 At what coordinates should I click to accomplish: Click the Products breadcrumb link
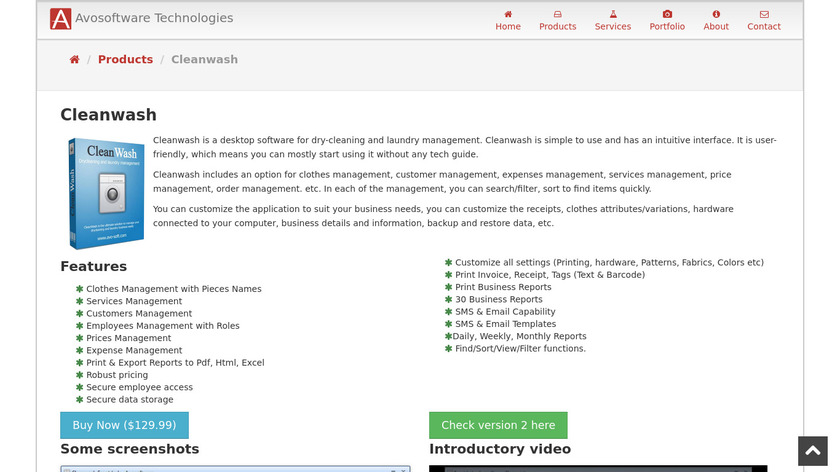click(125, 59)
